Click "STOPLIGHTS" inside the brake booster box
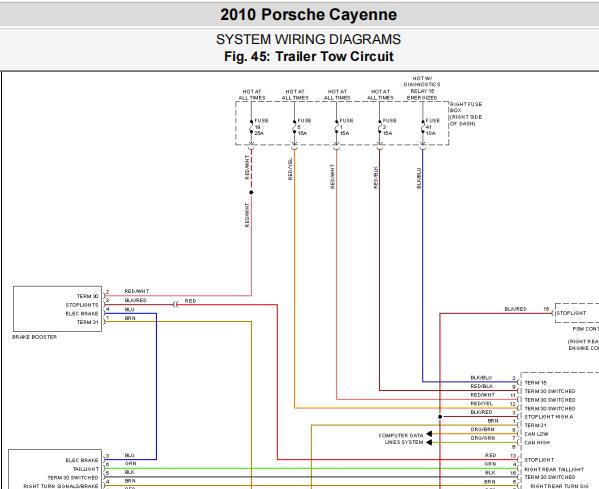The image size is (599, 489). (x=82, y=305)
